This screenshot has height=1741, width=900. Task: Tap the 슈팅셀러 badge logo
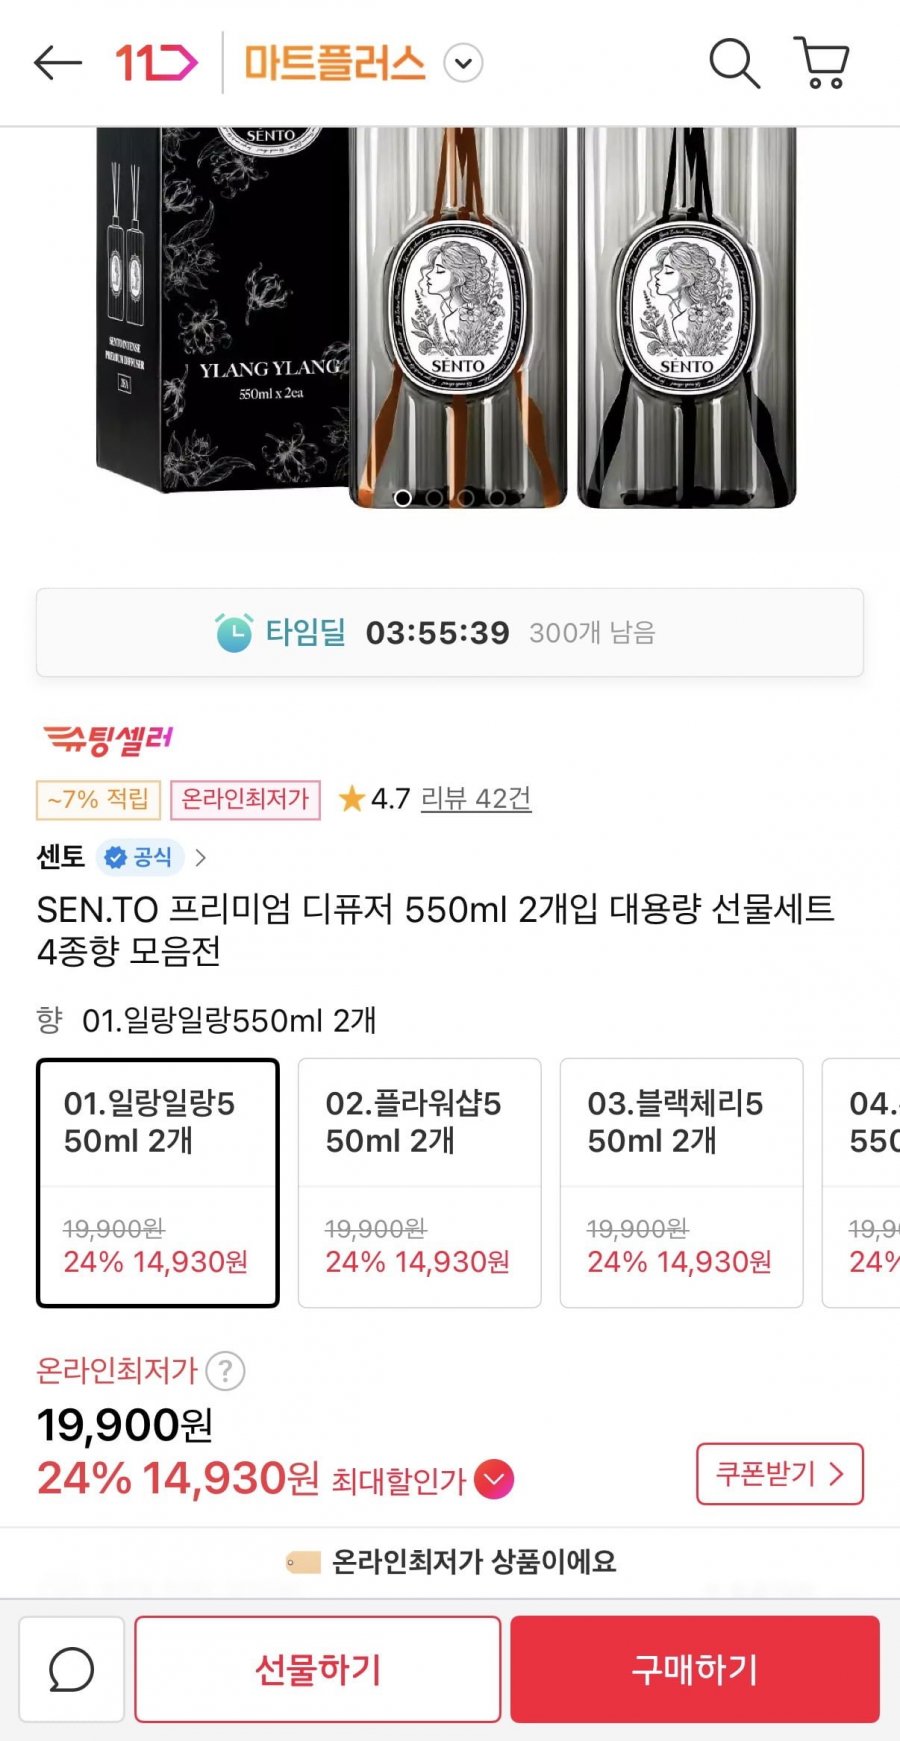(108, 740)
